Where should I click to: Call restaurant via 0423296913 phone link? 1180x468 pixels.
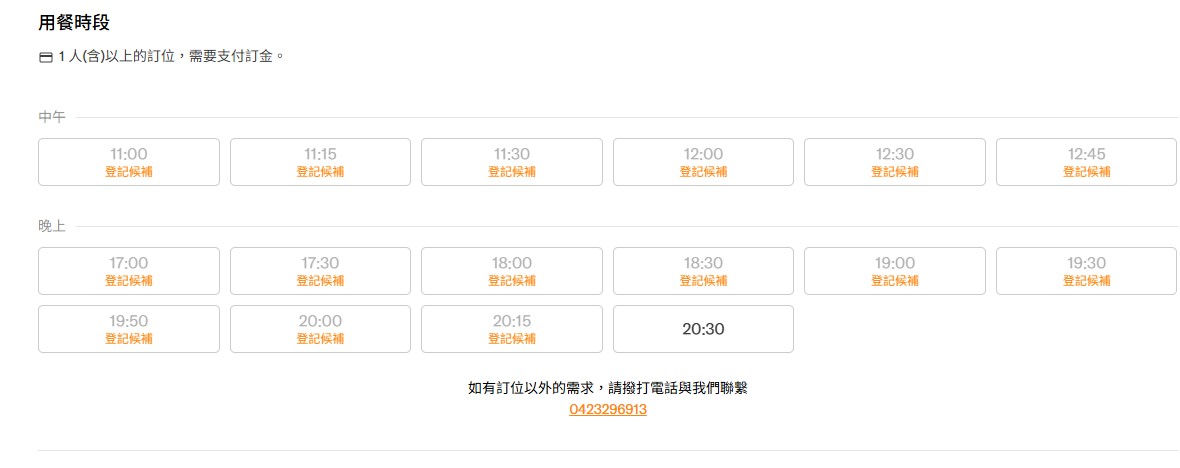tap(608, 410)
